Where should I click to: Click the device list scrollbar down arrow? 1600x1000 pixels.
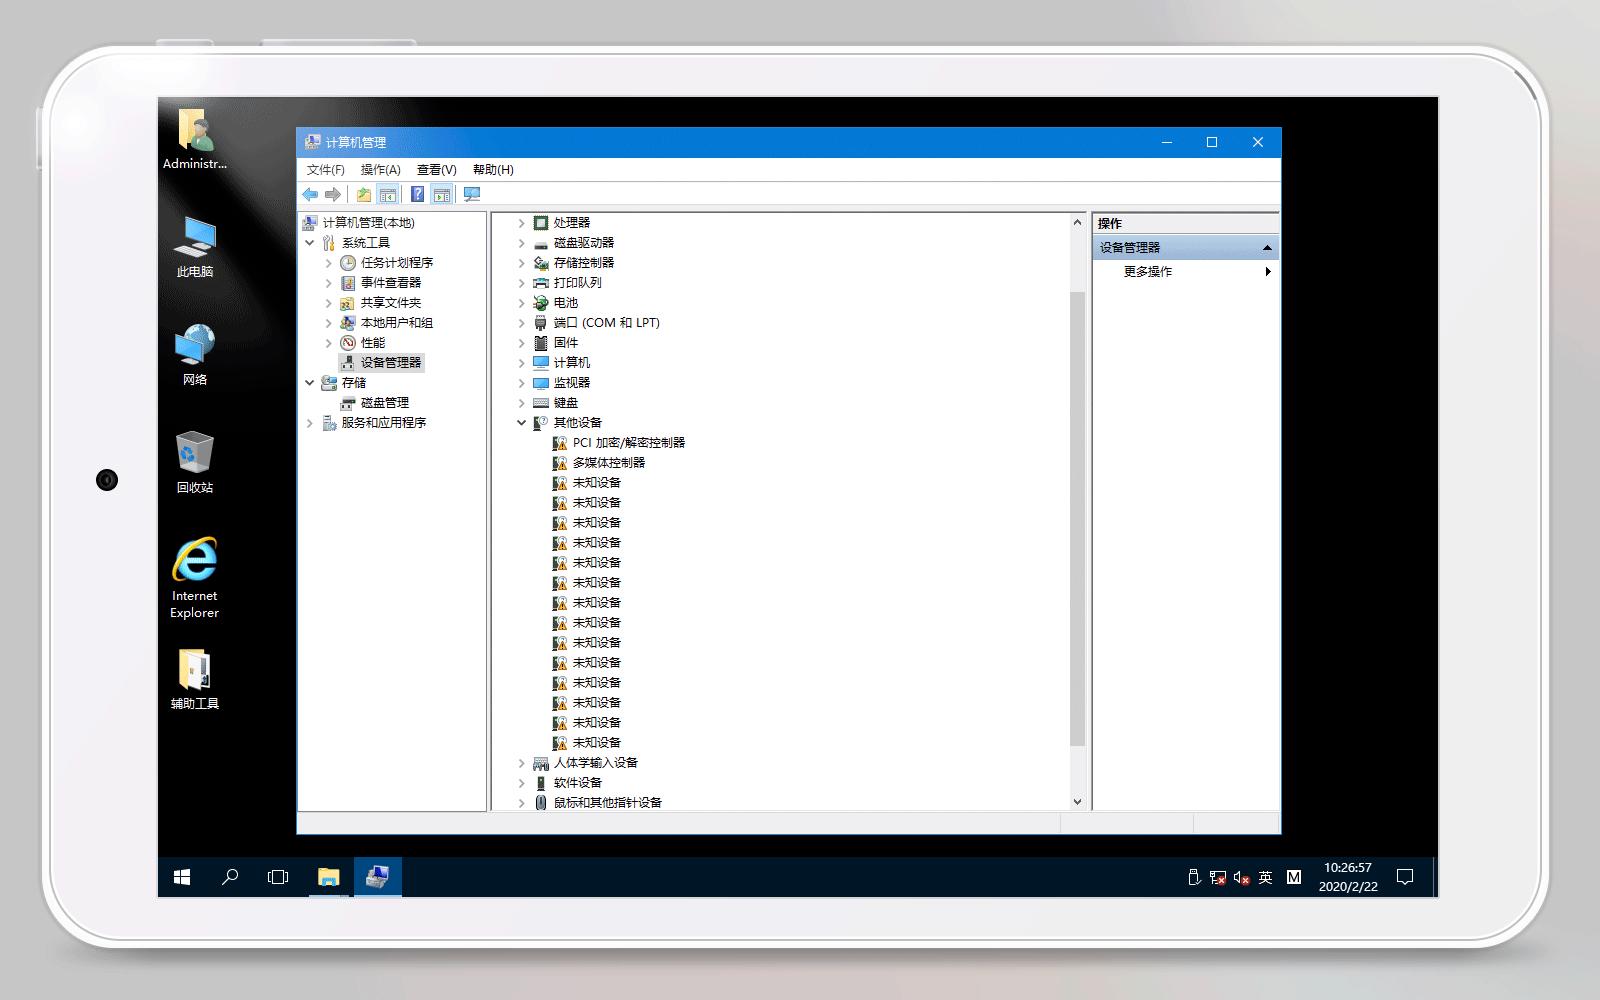[1077, 801]
